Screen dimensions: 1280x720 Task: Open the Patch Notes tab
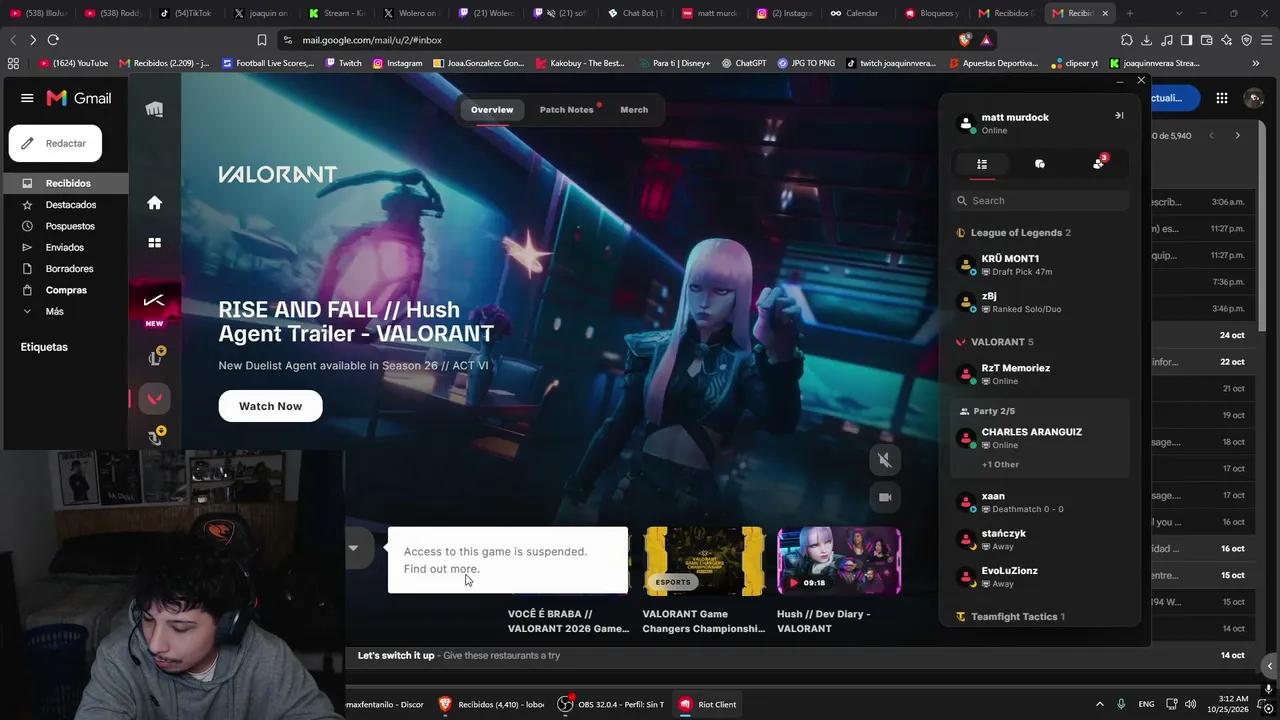pos(567,110)
